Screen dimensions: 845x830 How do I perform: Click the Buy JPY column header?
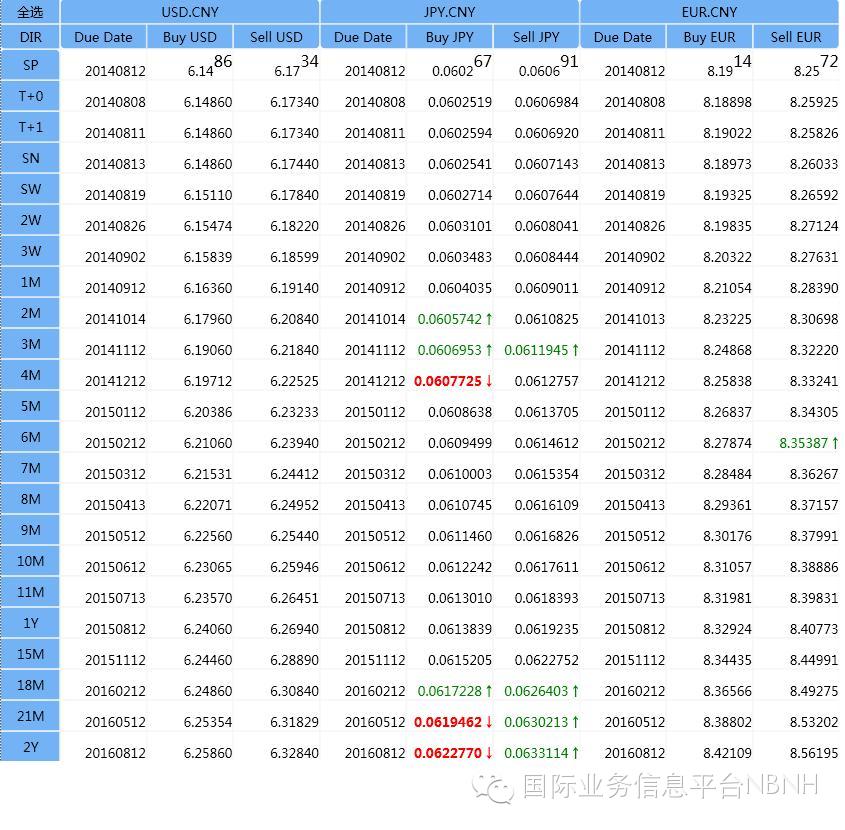click(x=449, y=37)
